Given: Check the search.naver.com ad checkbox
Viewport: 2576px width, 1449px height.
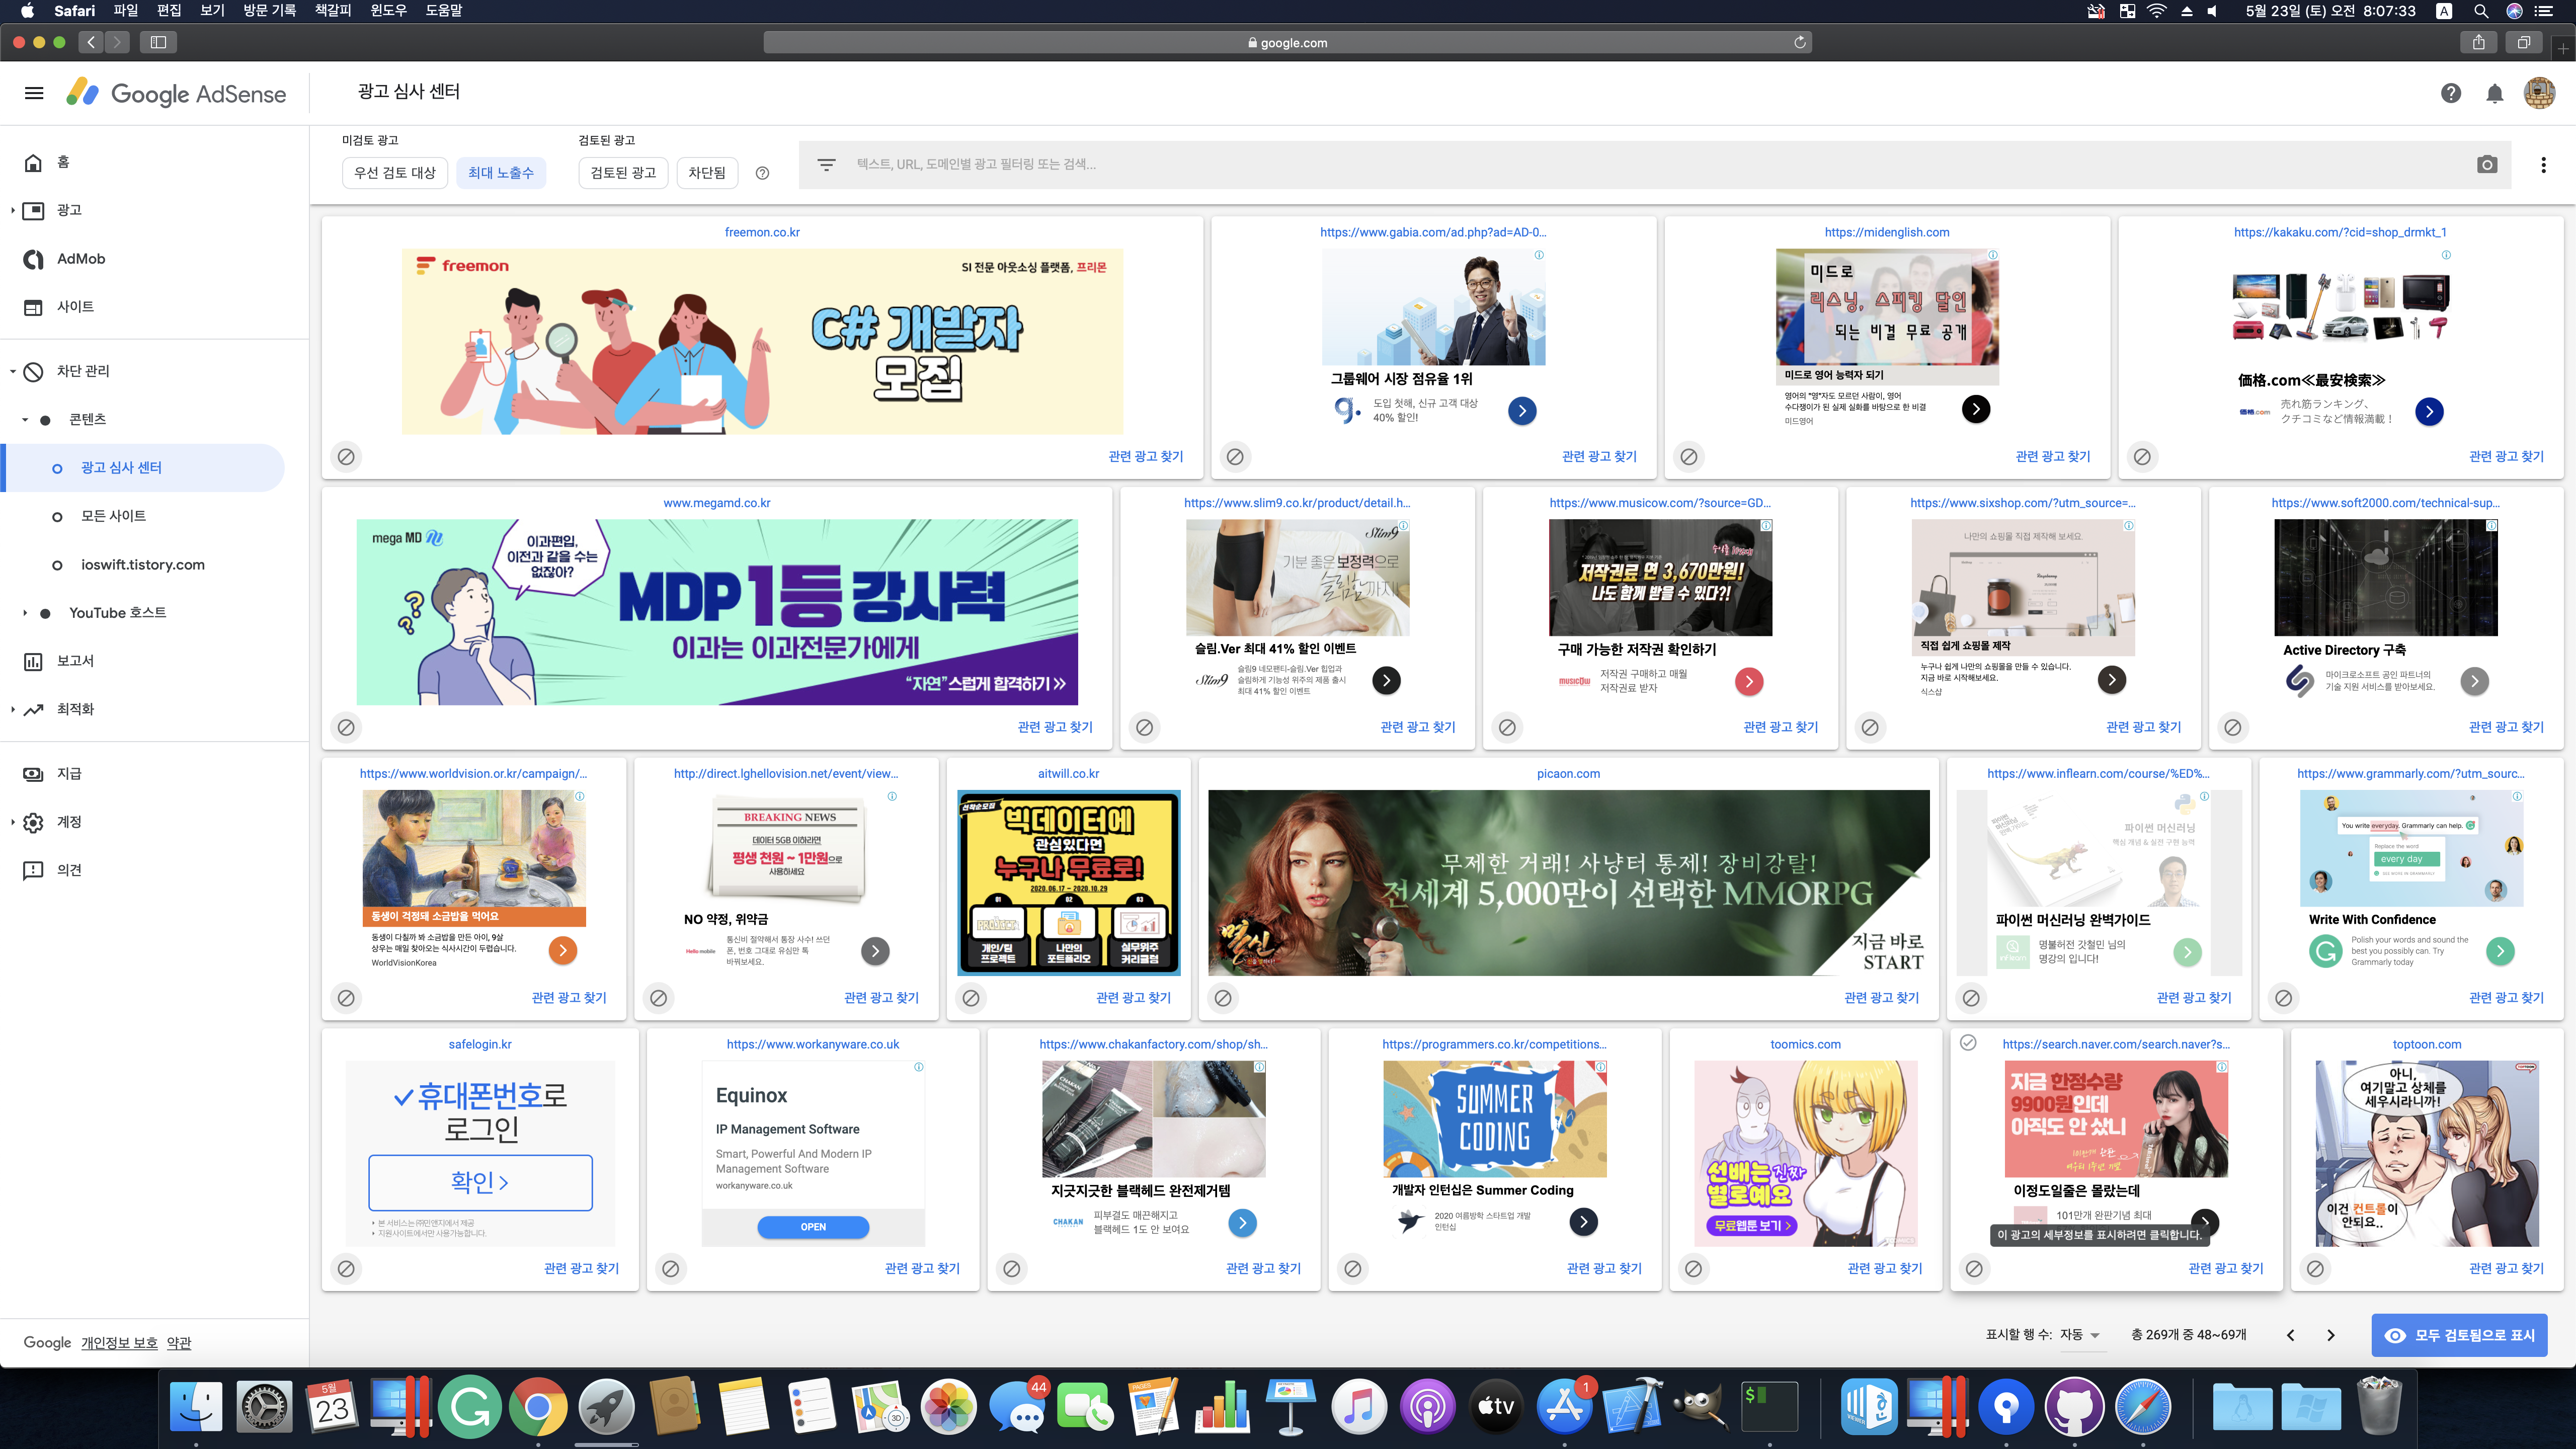Looking at the screenshot, I should click(x=1968, y=1043).
